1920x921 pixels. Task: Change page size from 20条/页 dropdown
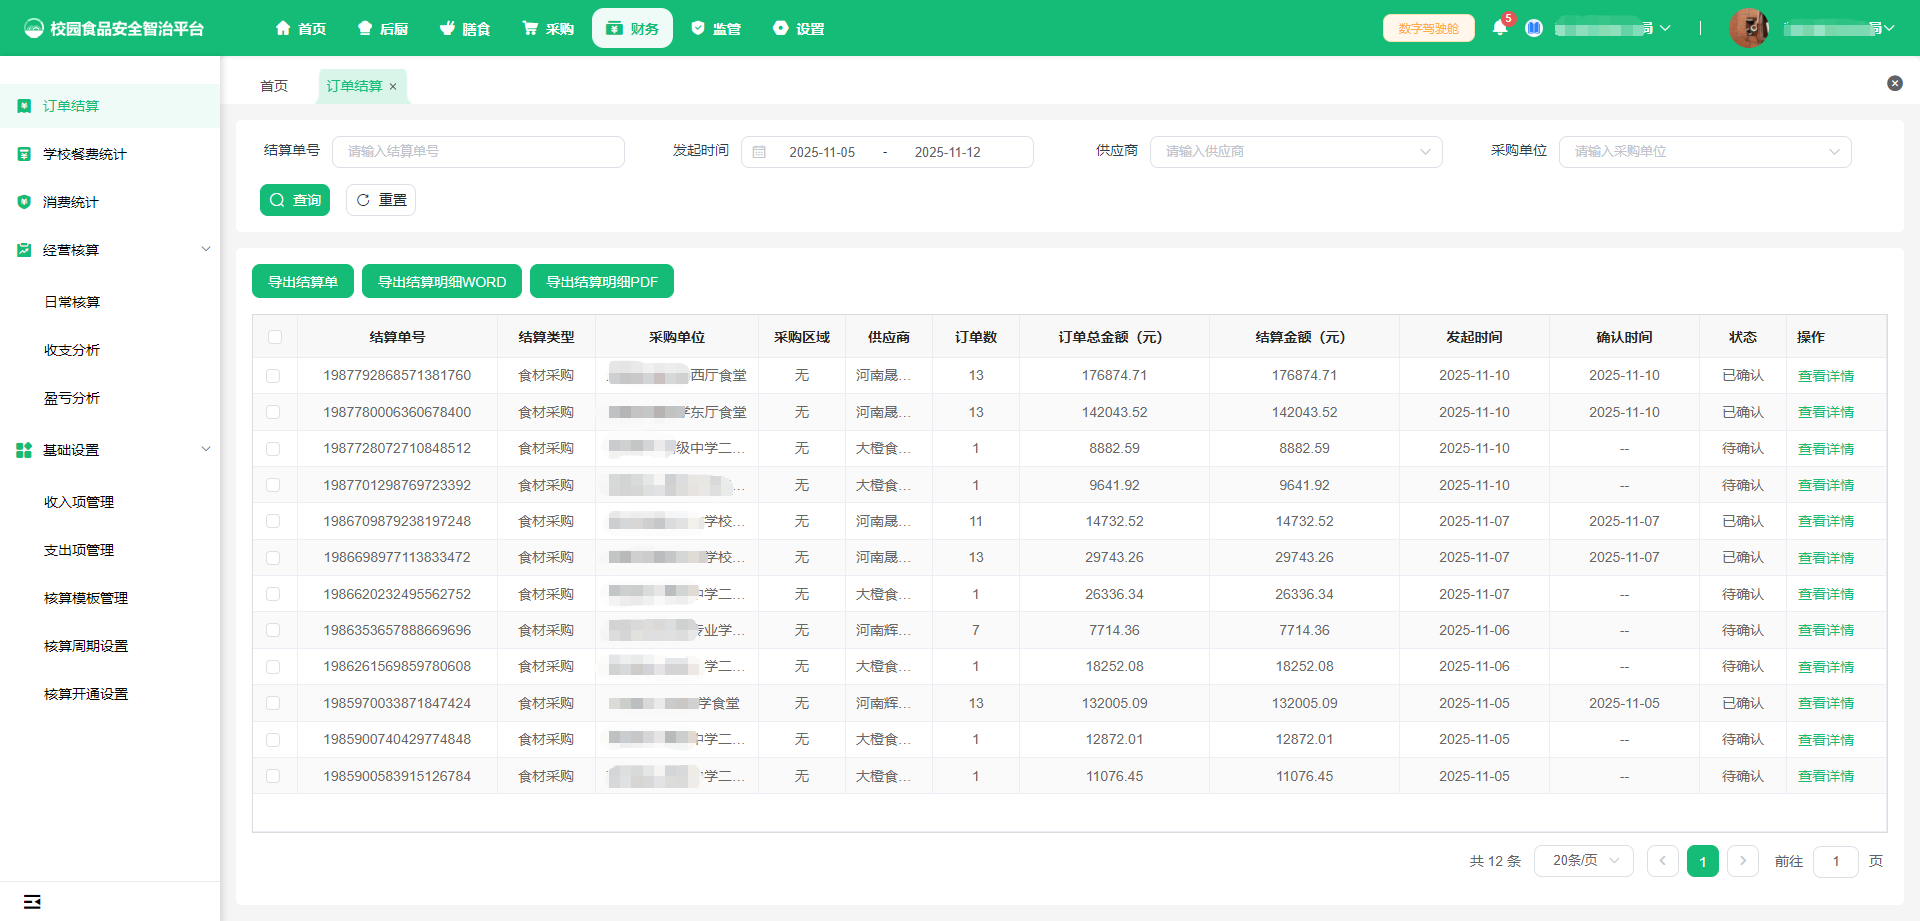click(x=1583, y=861)
